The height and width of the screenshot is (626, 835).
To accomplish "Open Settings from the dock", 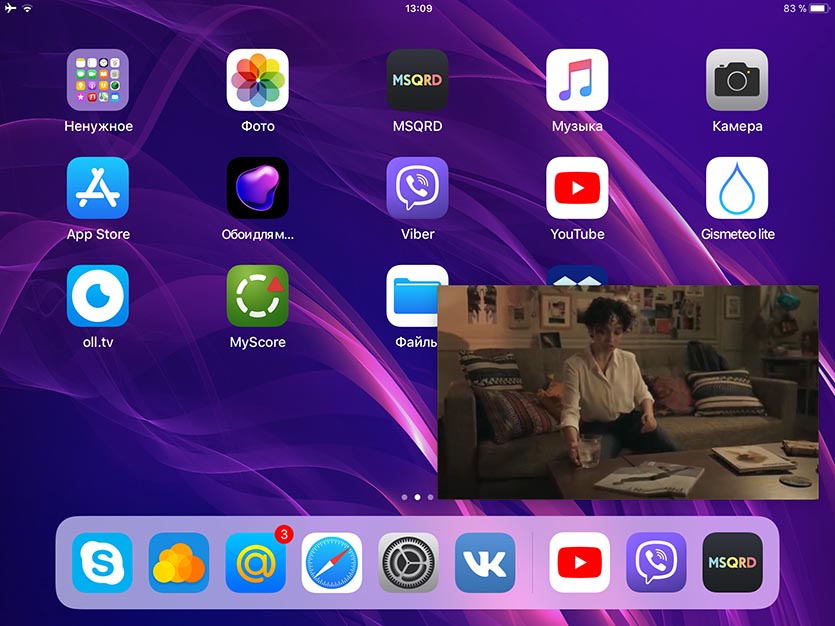I will point(408,563).
